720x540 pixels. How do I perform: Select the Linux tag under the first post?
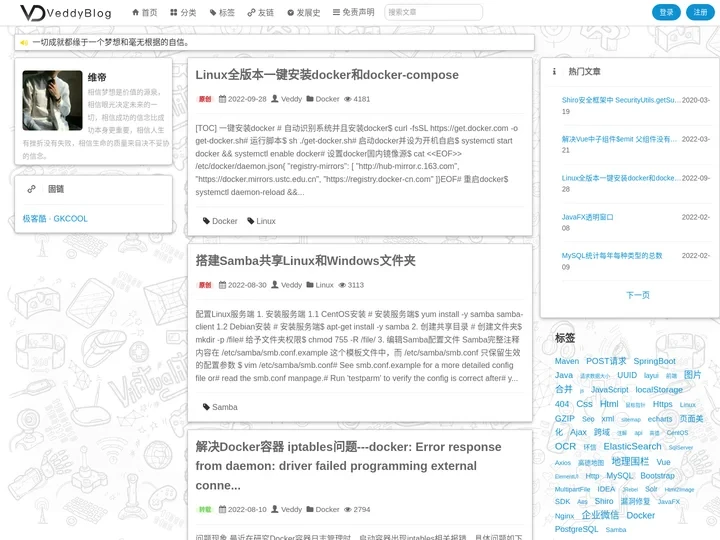point(261,221)
